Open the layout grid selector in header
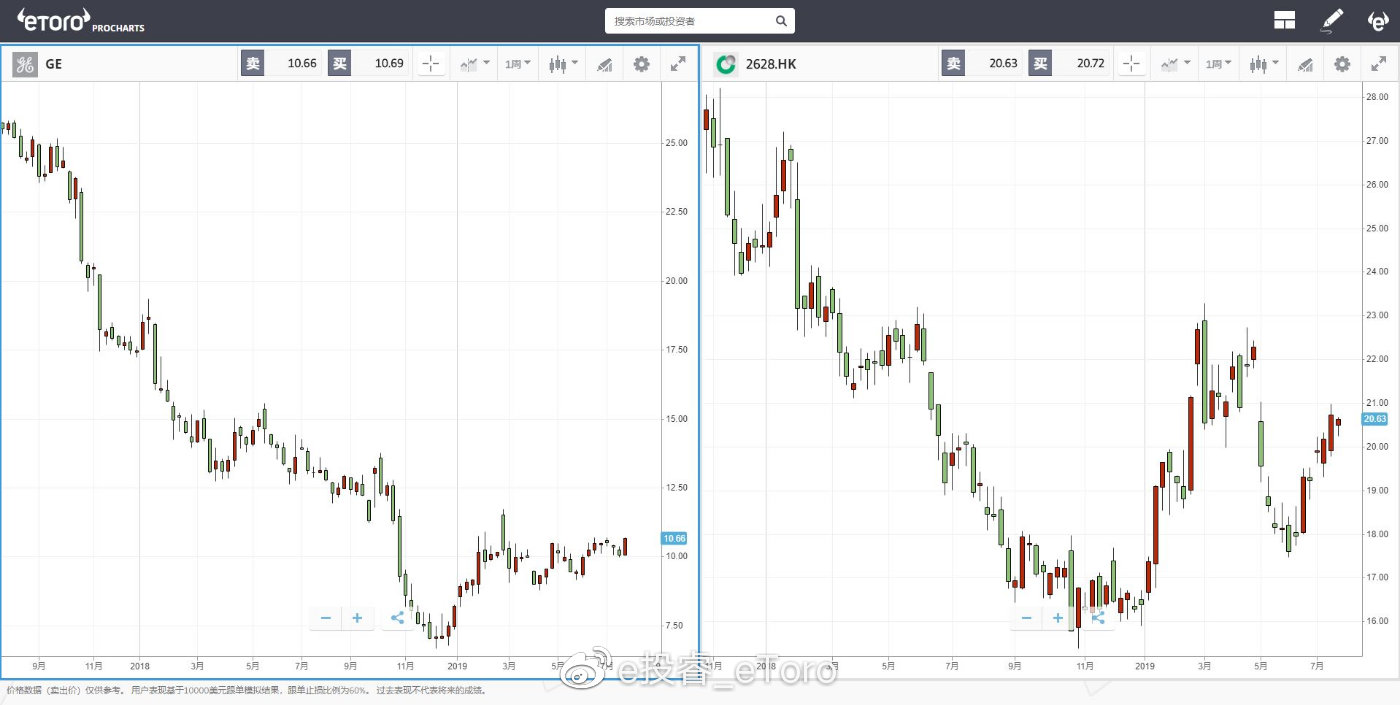Viewport: 1400px width, 705px height. [x=1284, y=20]
